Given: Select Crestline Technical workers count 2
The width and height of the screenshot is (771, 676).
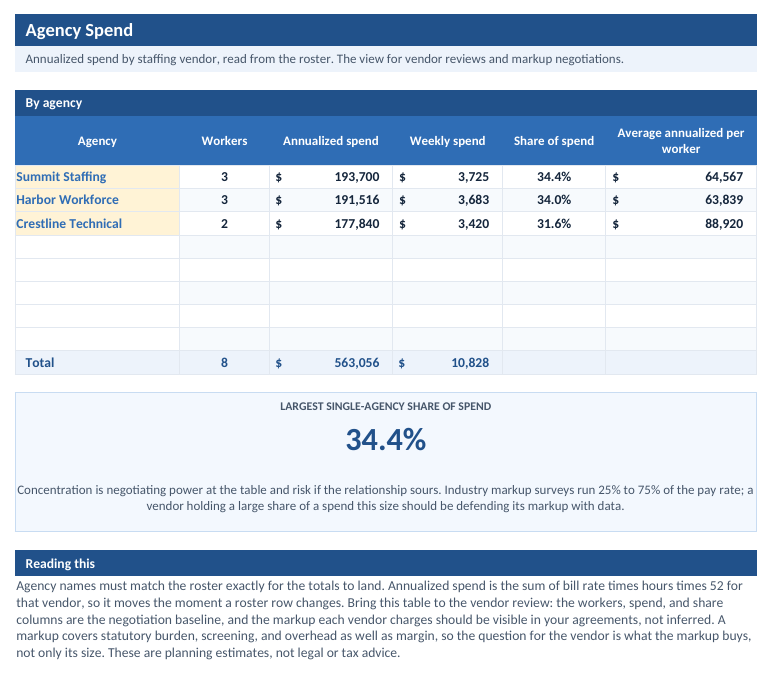Looking at the screenshot, I should [x=224, y=223].
